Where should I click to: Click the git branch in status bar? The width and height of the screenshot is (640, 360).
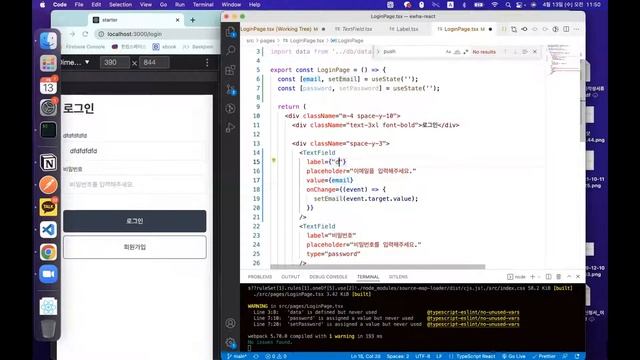237,356
